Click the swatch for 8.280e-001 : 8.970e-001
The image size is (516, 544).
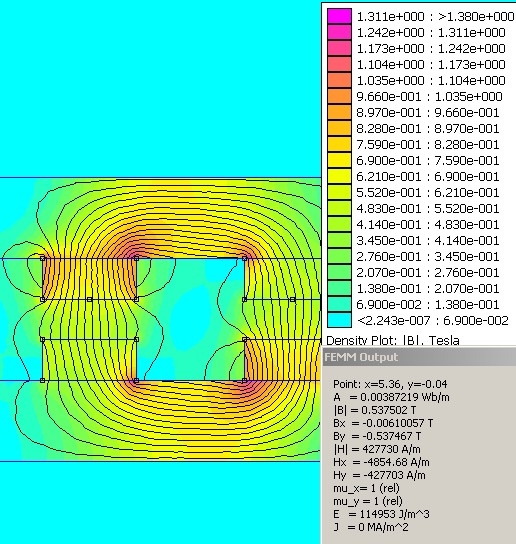(339, 128)
